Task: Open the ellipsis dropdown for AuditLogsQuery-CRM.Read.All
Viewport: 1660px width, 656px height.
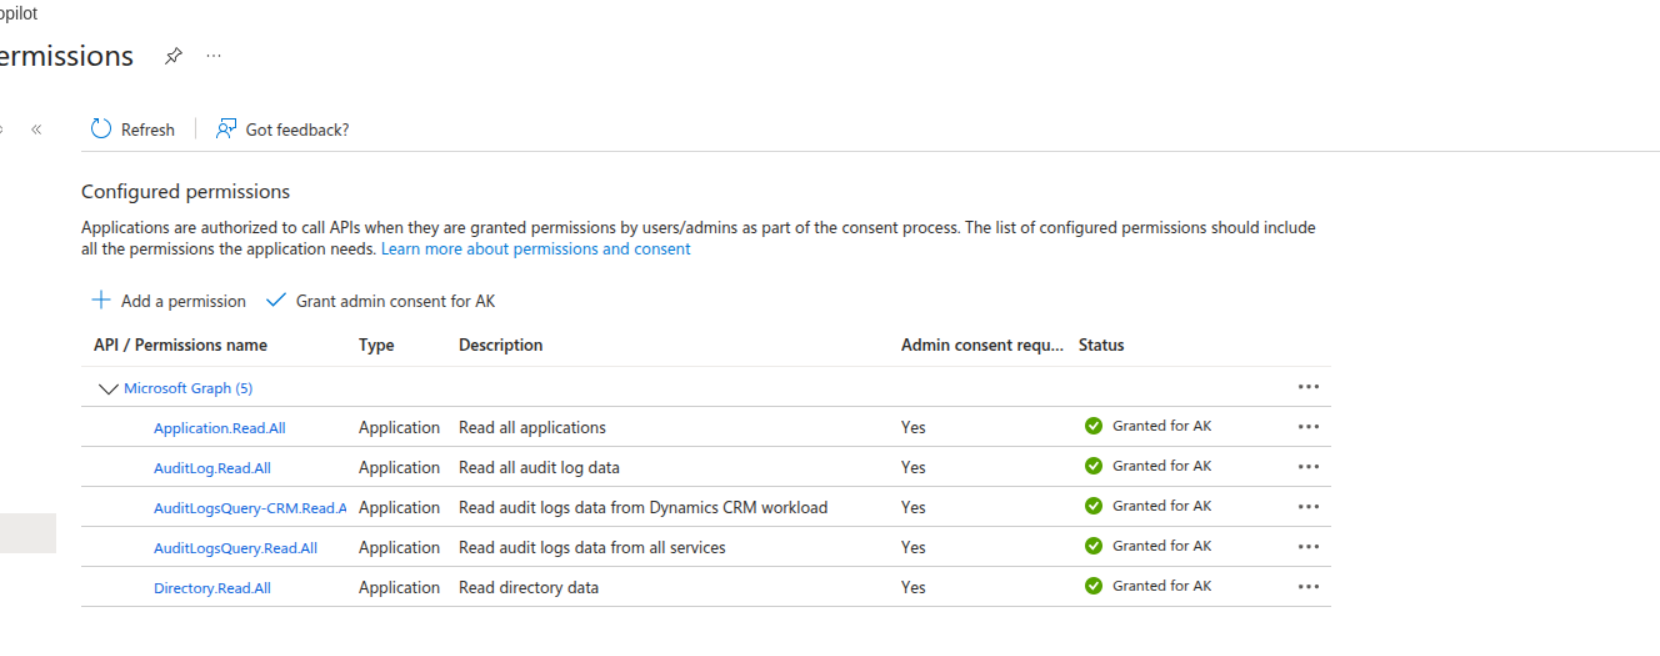Action: 1308,507
